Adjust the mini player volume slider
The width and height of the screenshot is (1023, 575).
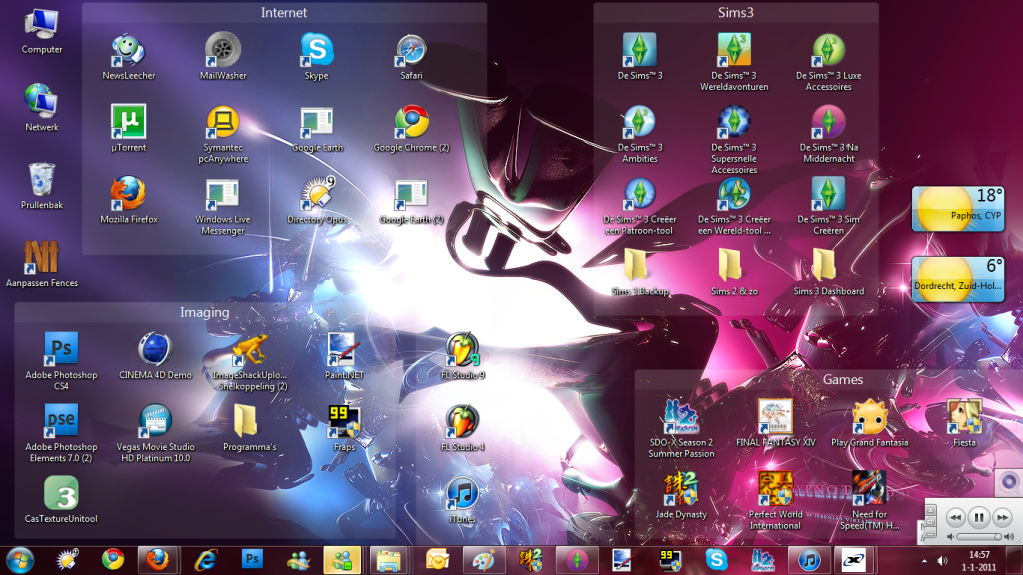pos(979,536)
